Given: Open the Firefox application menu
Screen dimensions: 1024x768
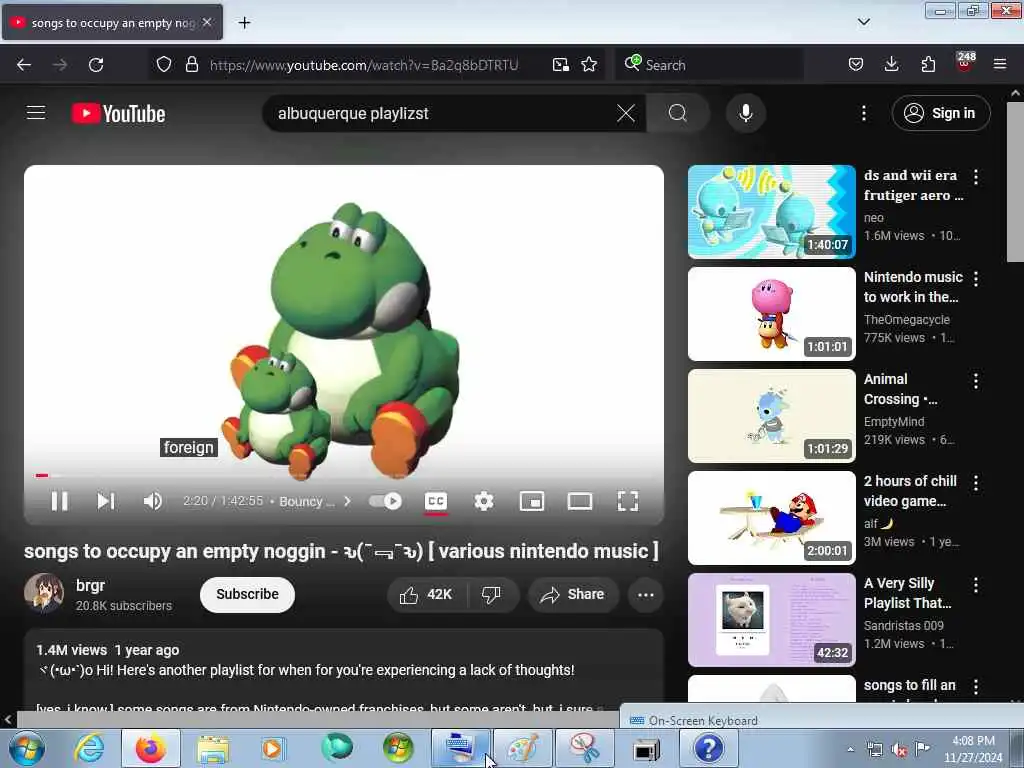Looking at the screenshot, I should [1000, 65].
